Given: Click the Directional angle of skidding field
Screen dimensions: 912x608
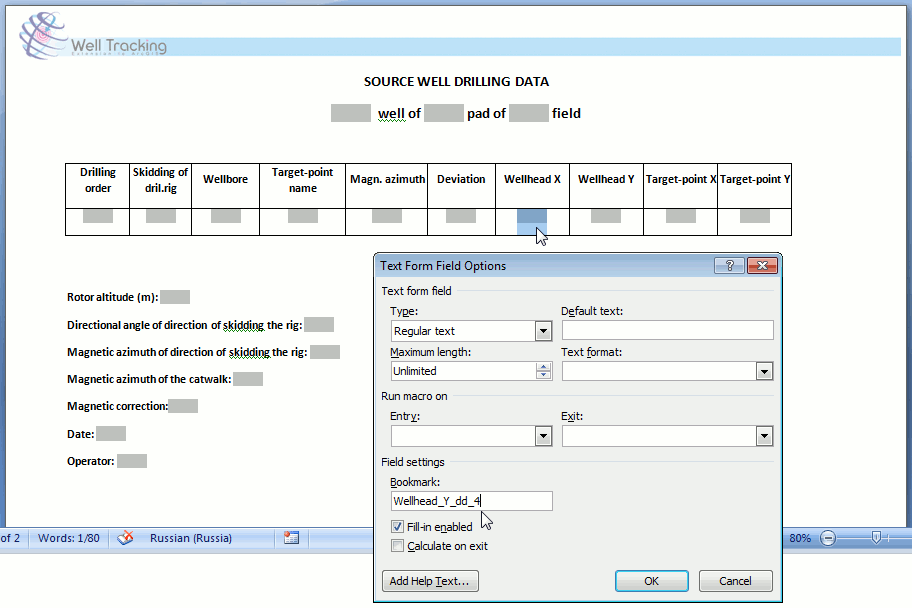Looking at the screenshot, I should [x=319, y=325].
